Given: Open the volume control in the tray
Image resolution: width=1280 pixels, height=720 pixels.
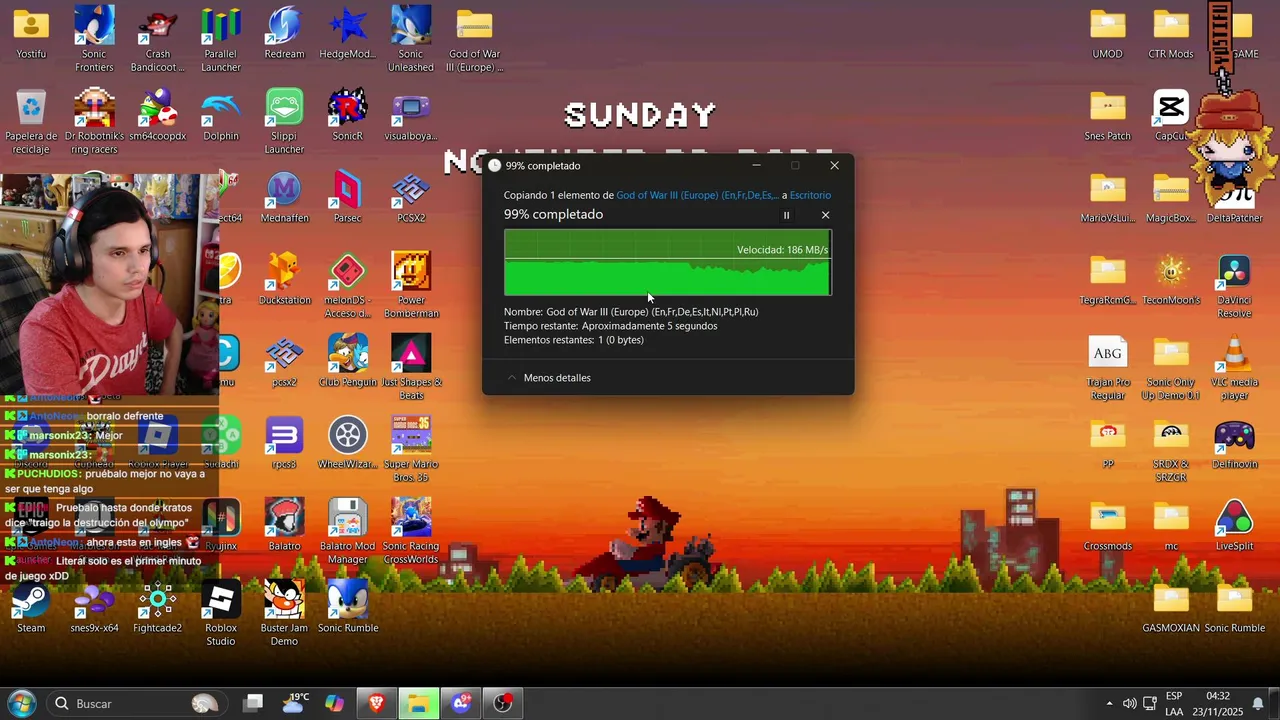Looking at the screenshot, I should (x=1129, y=703).
